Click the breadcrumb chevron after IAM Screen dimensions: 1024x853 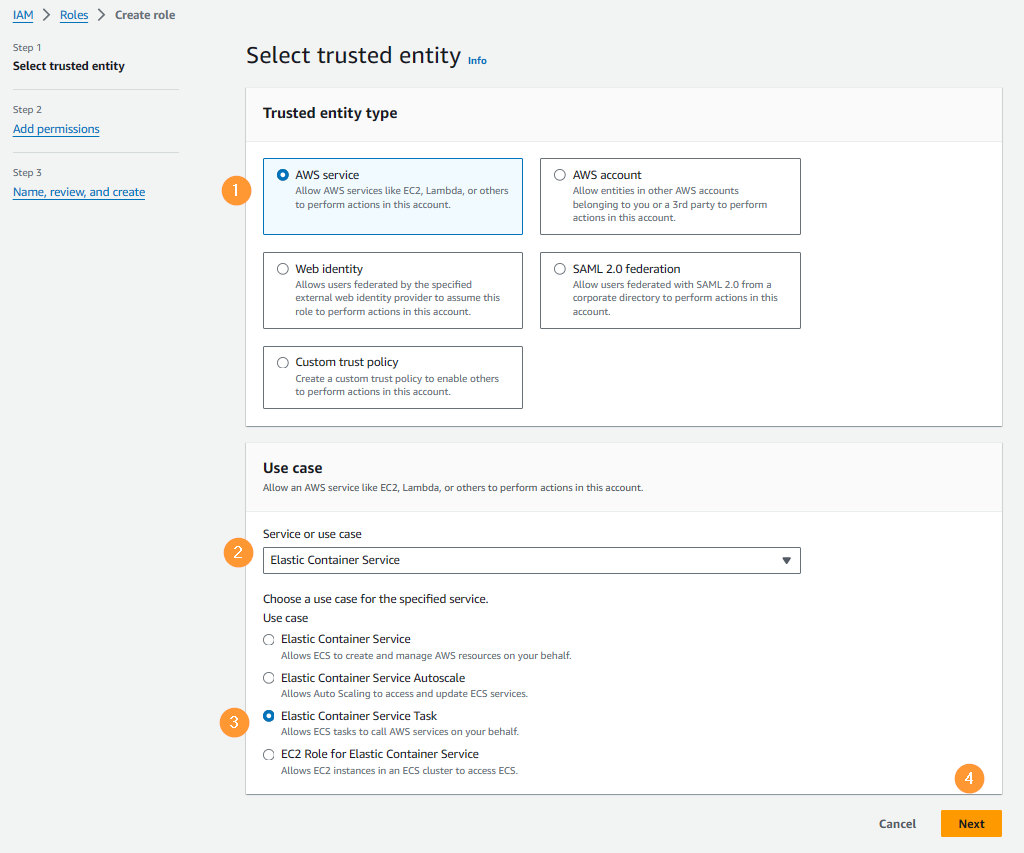[46, 15]
